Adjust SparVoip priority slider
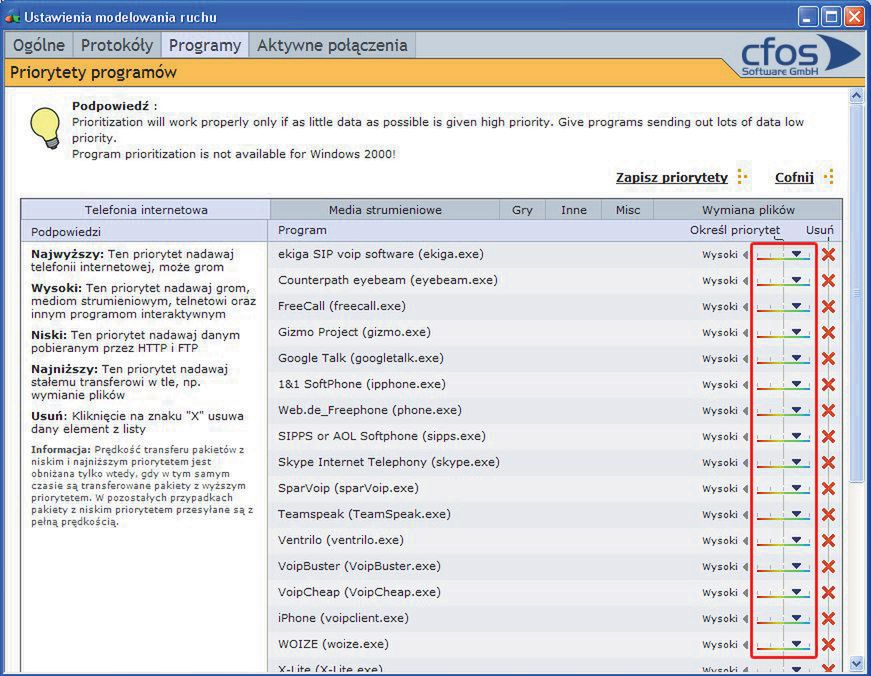The width and height of the screenshot is (871, 676). (x=783, y=489)
